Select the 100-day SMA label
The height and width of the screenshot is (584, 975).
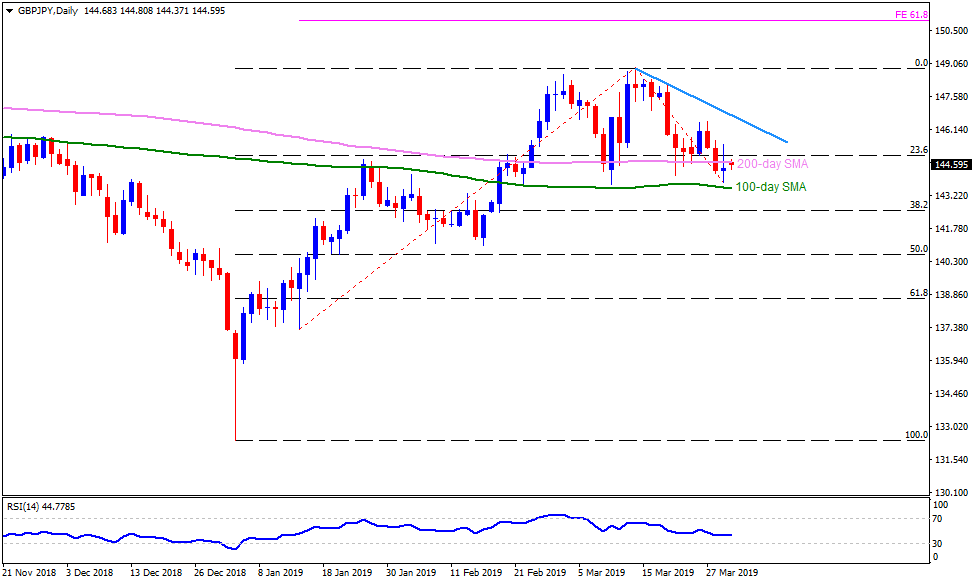click(771, 187)
